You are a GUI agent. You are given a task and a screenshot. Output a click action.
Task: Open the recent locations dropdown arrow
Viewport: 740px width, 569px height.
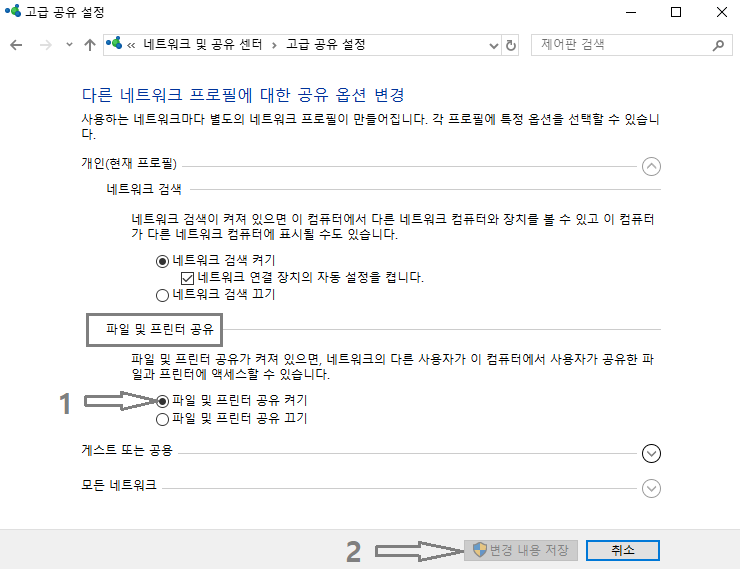point(69,45)
